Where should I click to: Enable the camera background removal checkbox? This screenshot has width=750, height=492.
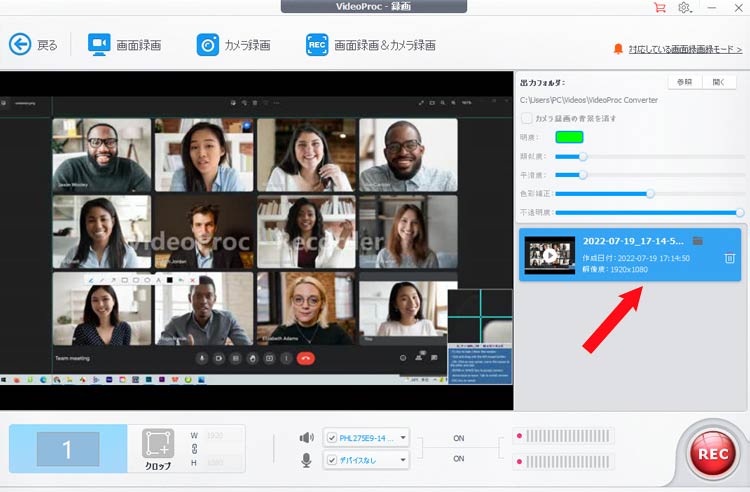click(x=527, y=118)
